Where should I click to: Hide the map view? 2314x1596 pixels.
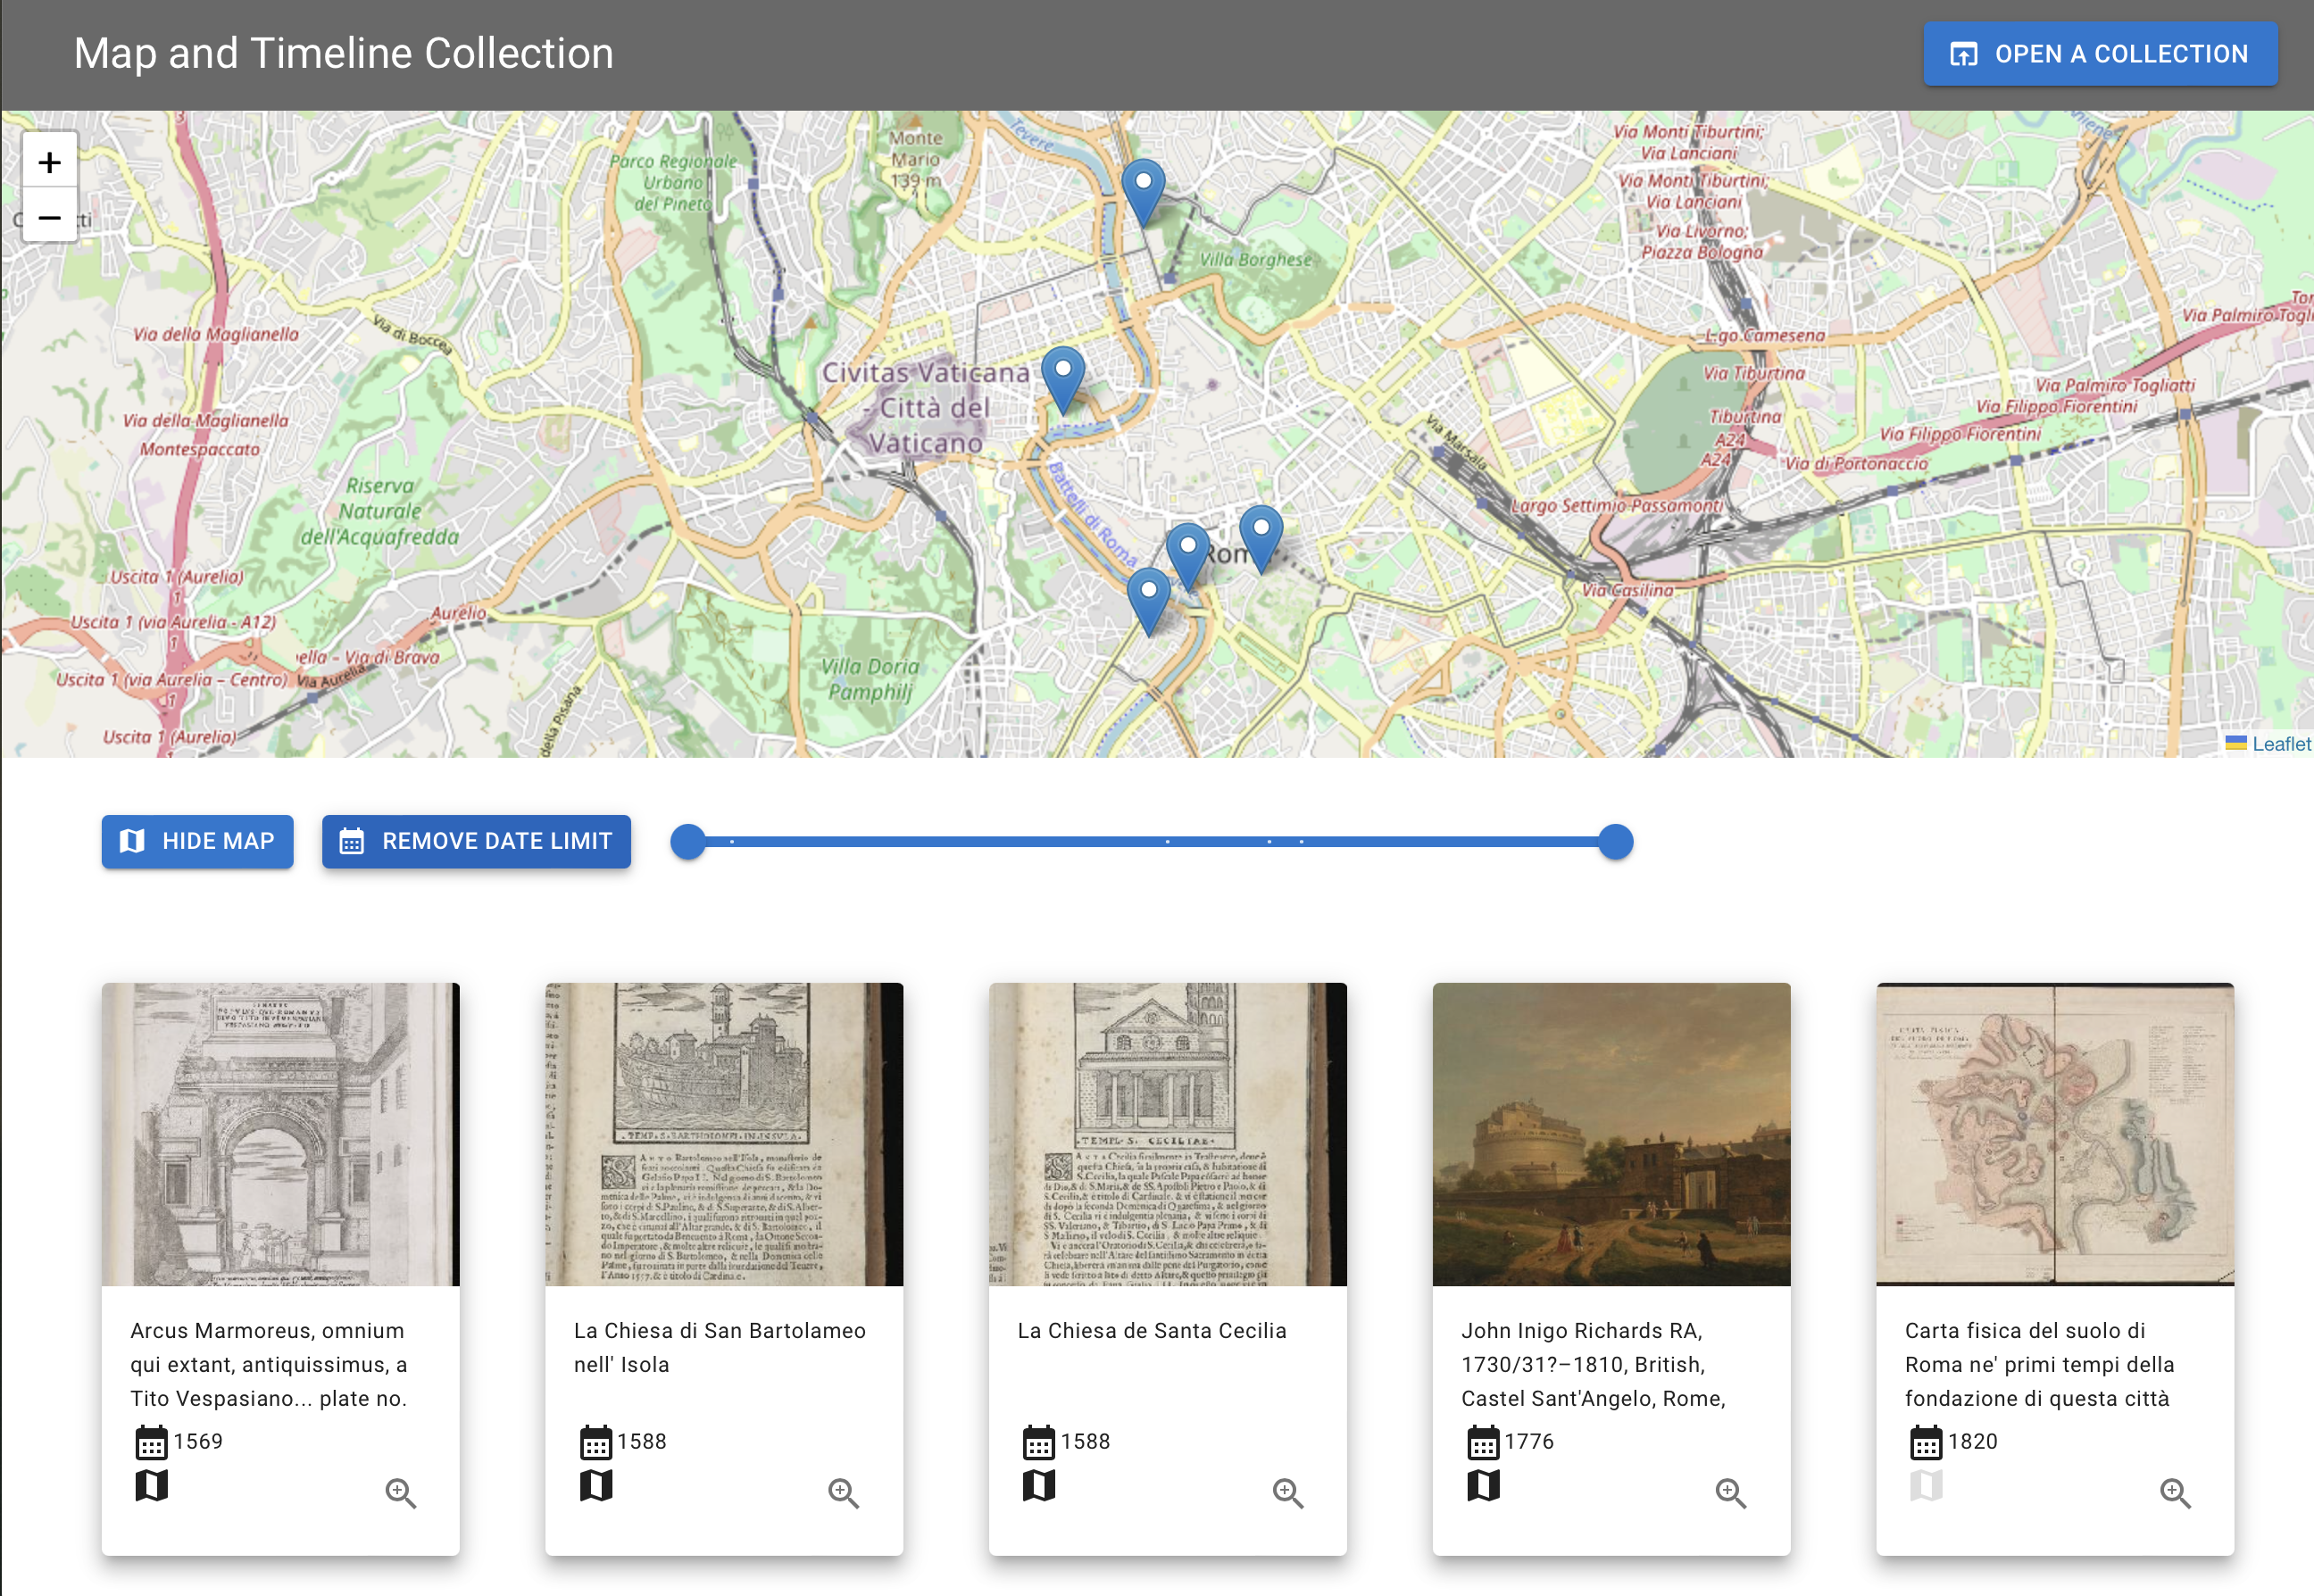(x=197, y=841)
